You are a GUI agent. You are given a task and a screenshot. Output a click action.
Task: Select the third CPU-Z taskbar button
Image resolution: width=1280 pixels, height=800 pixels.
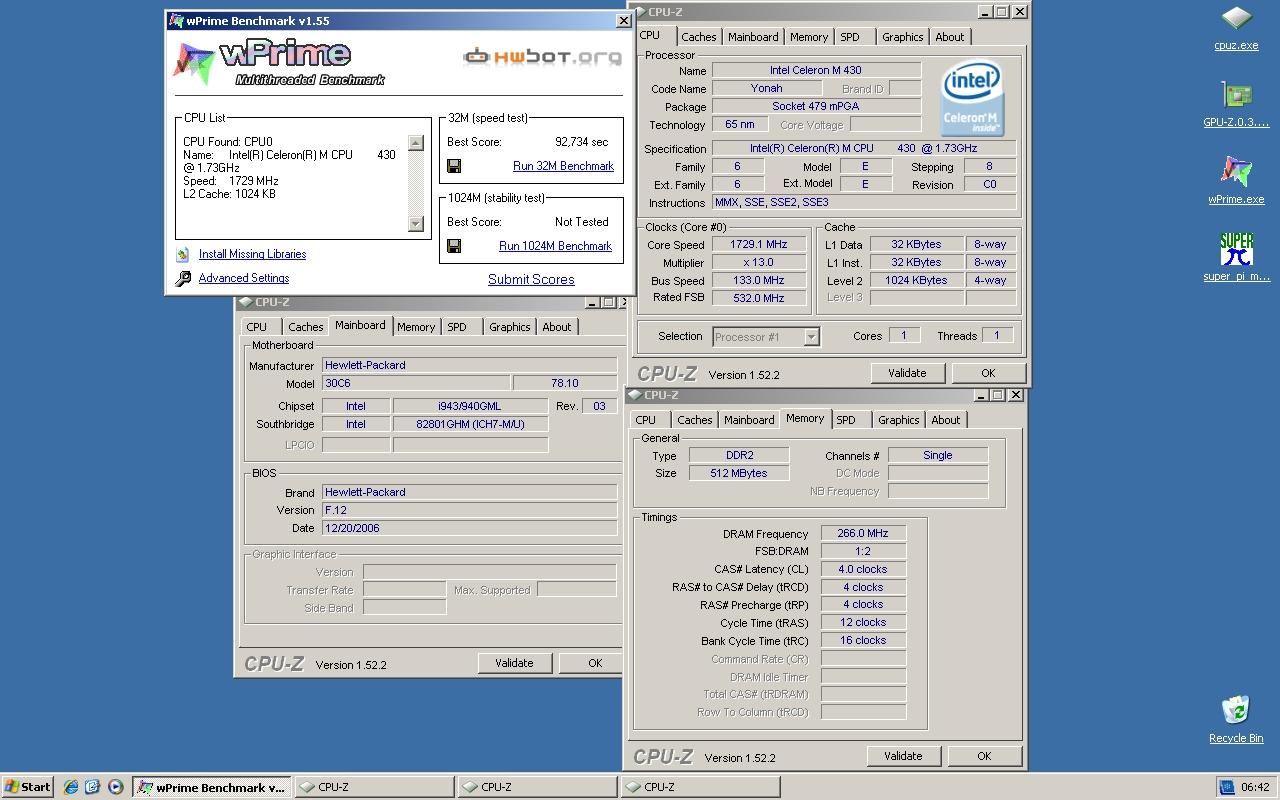pyautogui.click(x=699, y=787)
